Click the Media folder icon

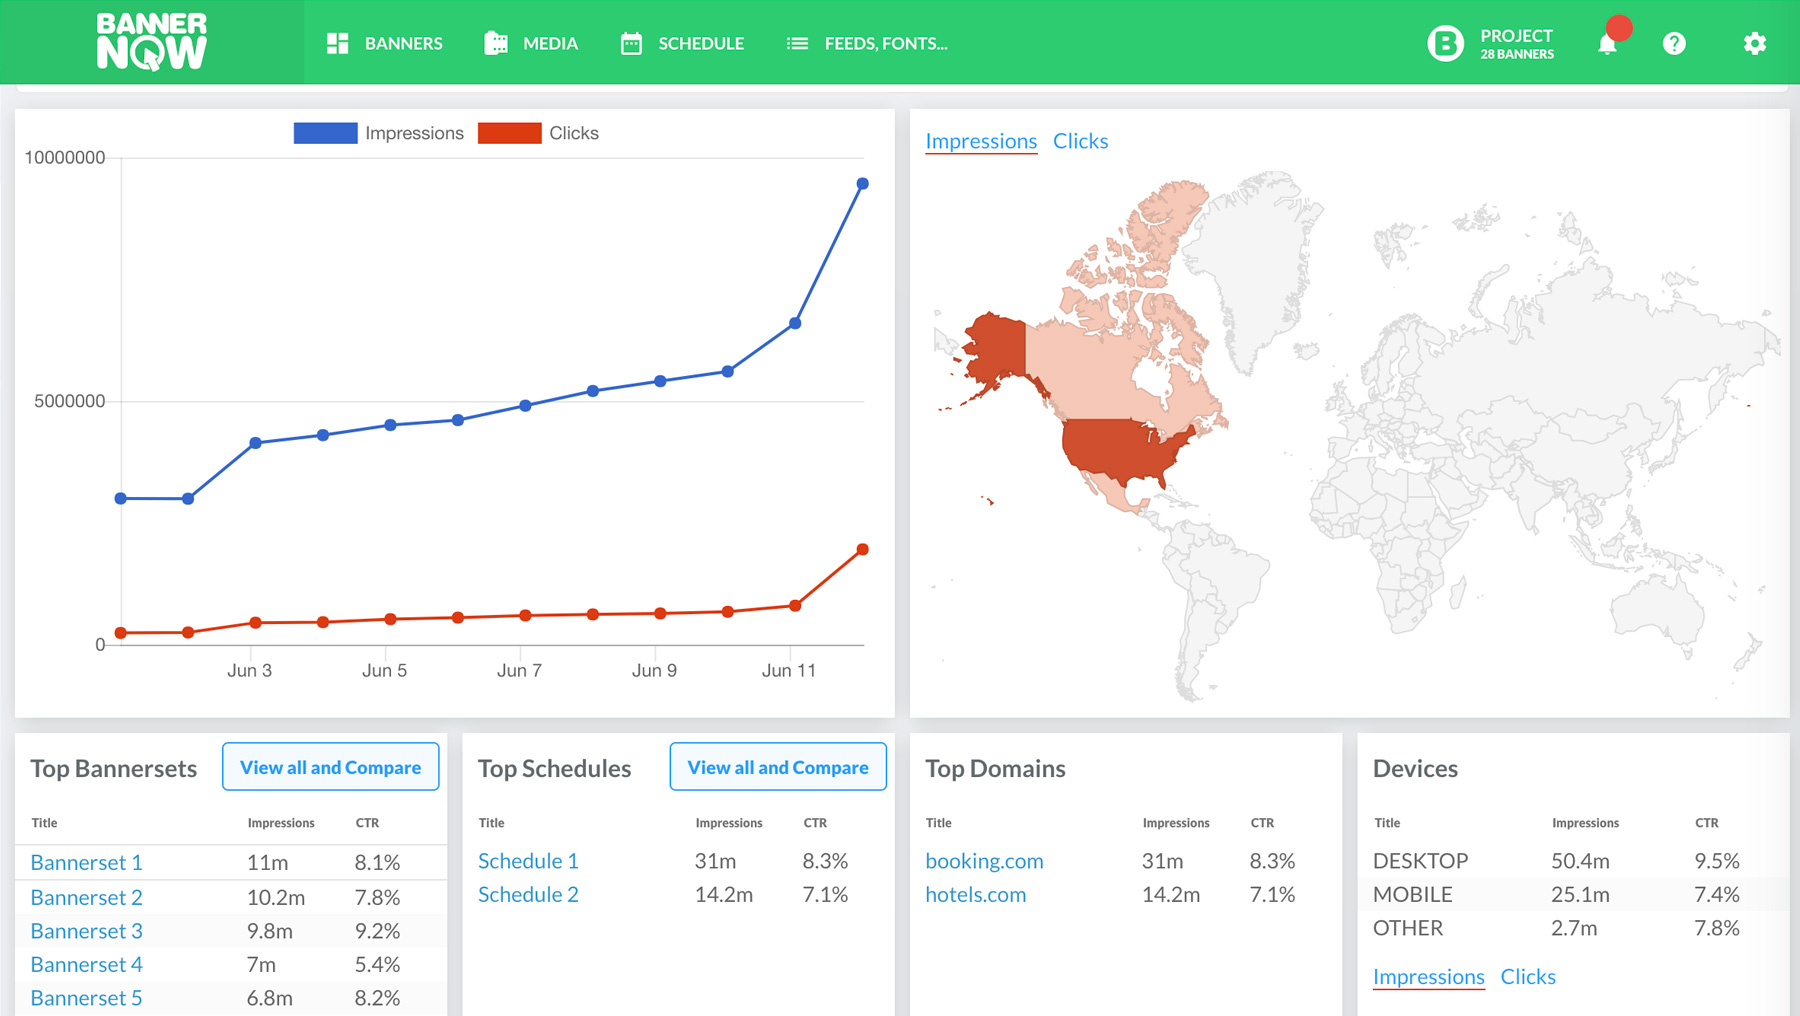(x=496, y=43)
